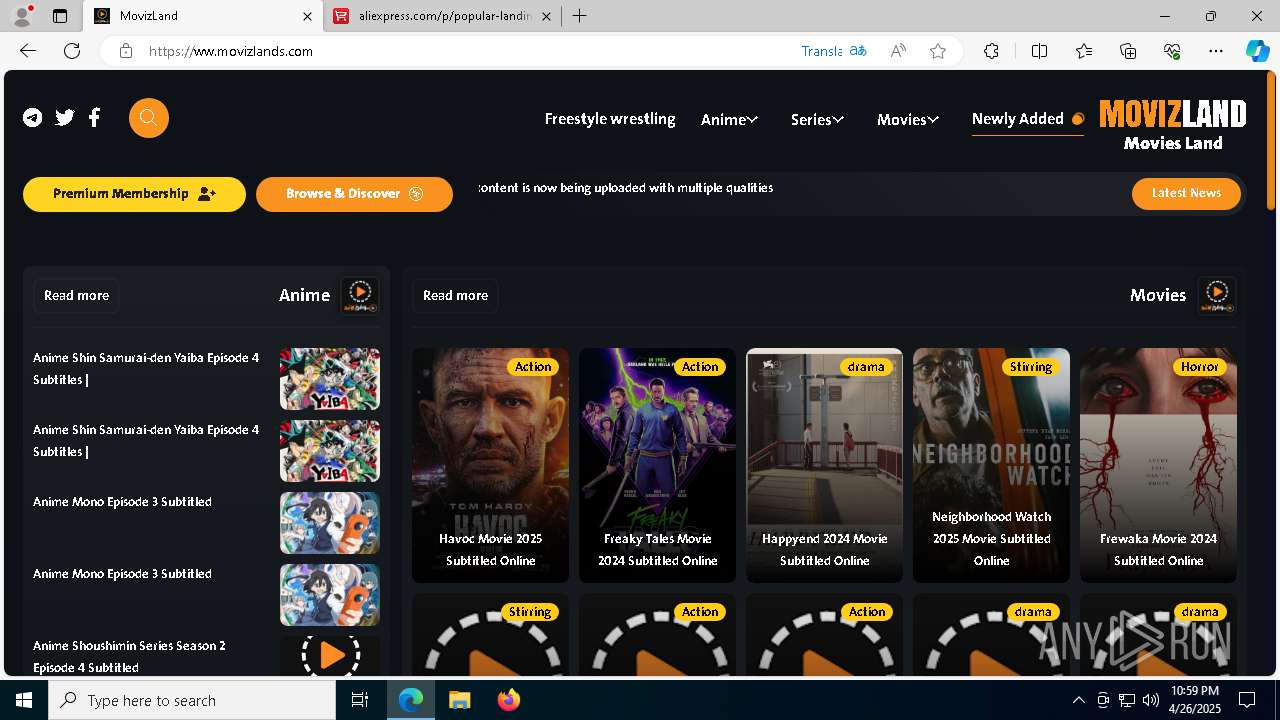Expand the Series dropdown menu
This screenshot has width=1280, height=720.
click(x=817, y=119)
